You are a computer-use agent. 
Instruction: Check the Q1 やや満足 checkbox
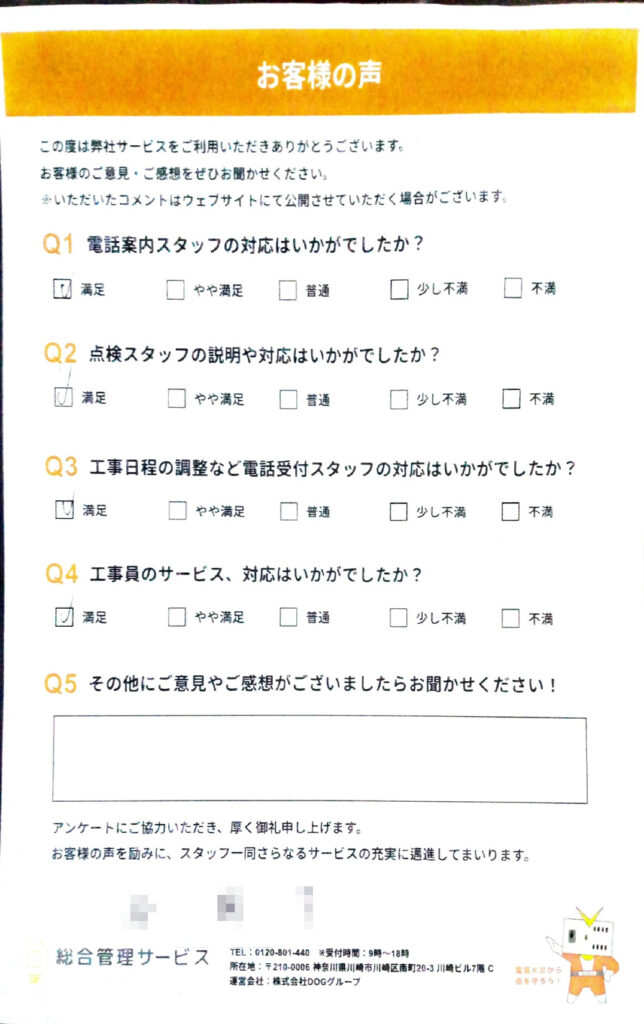pos(176,290)
